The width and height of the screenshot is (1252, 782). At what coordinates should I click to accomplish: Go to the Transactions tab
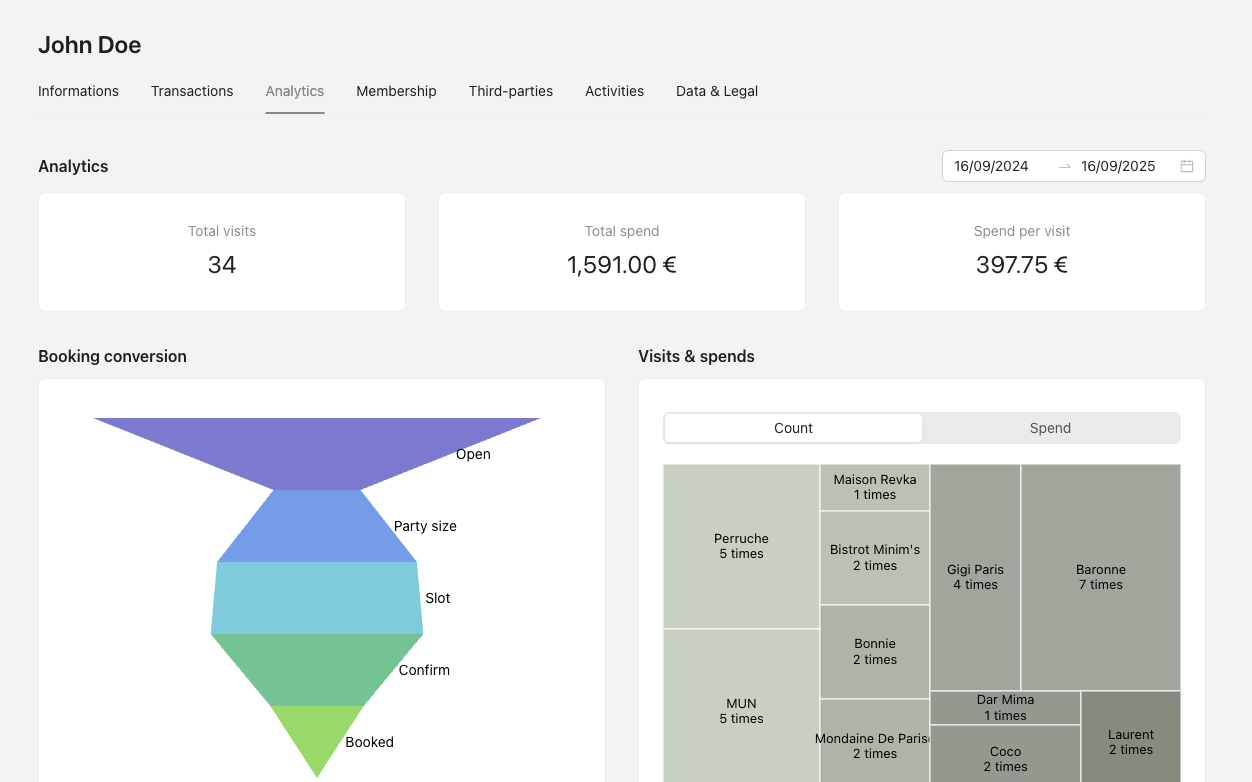(x=192, y=91)
